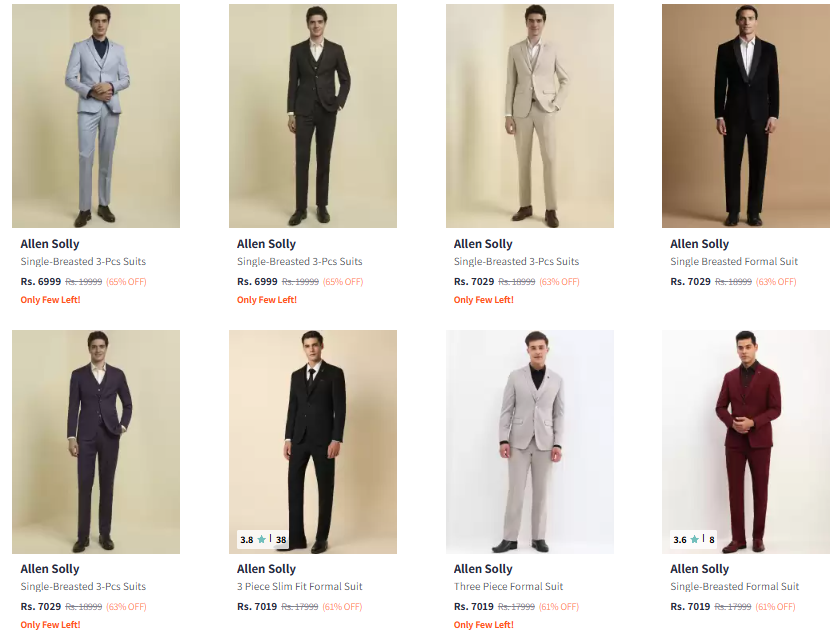
Task: Click the "Single Breasted Formal Suit" title under the black tuxedo
Action: coord(734,262)
